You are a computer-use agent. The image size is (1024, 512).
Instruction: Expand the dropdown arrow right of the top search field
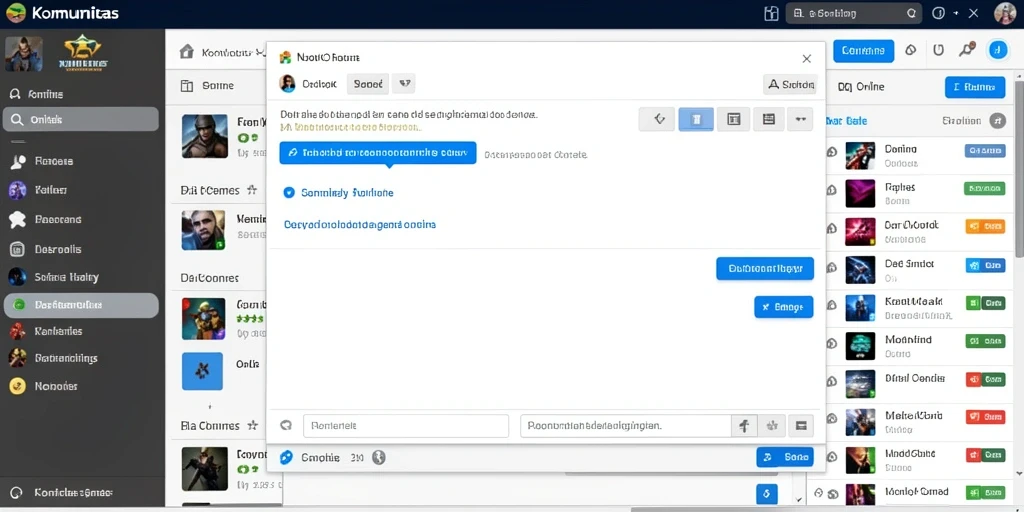[956, 13]
